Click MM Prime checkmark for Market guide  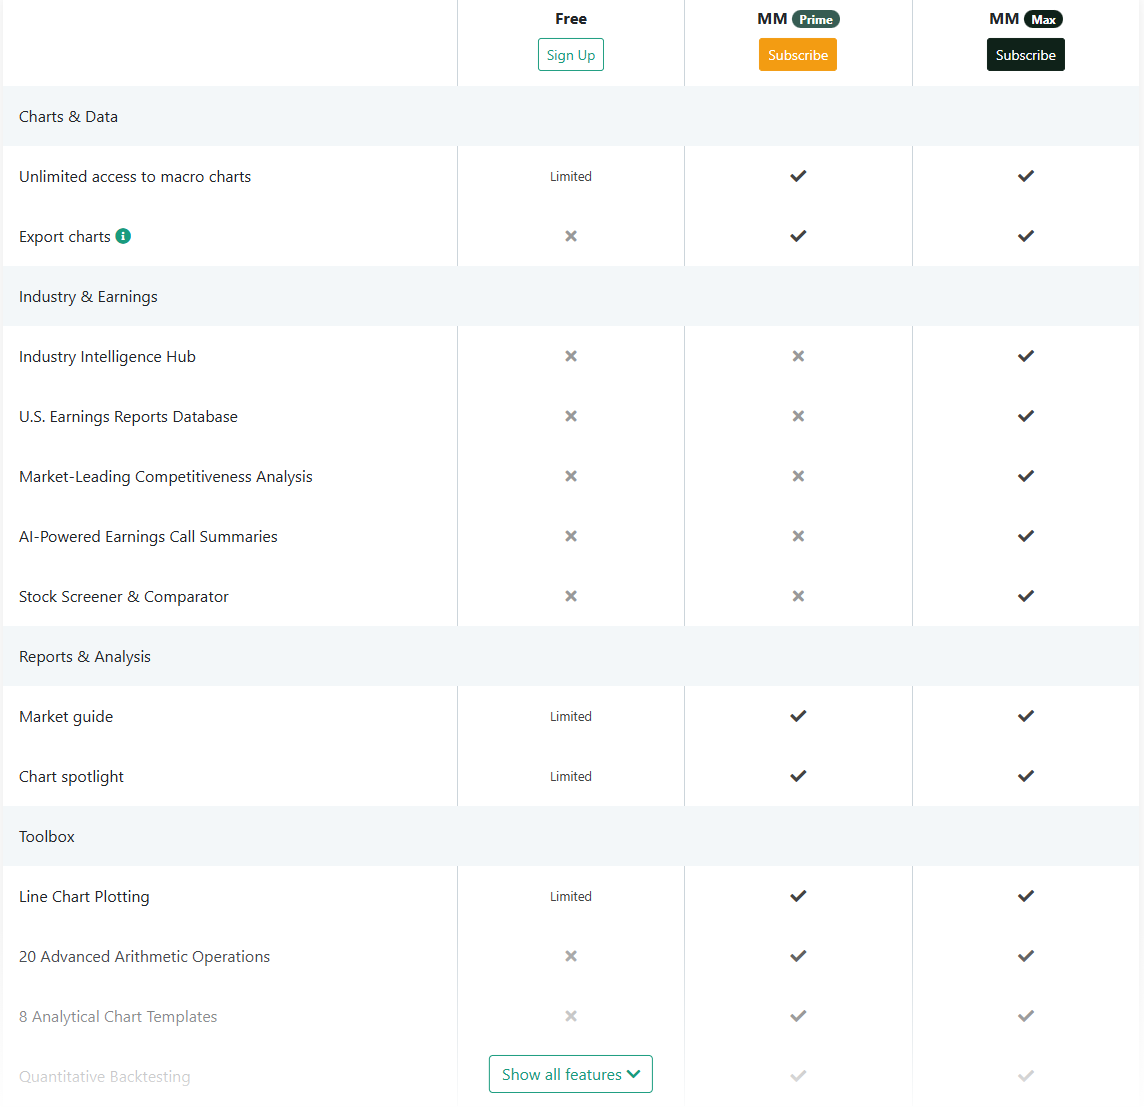click(798, 716)
